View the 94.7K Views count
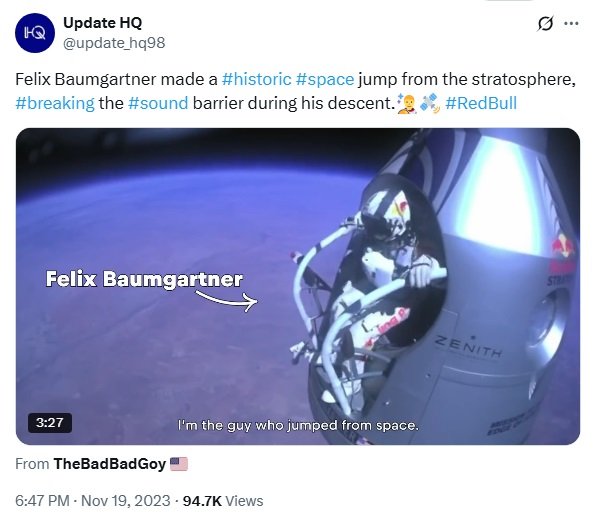 223,501
